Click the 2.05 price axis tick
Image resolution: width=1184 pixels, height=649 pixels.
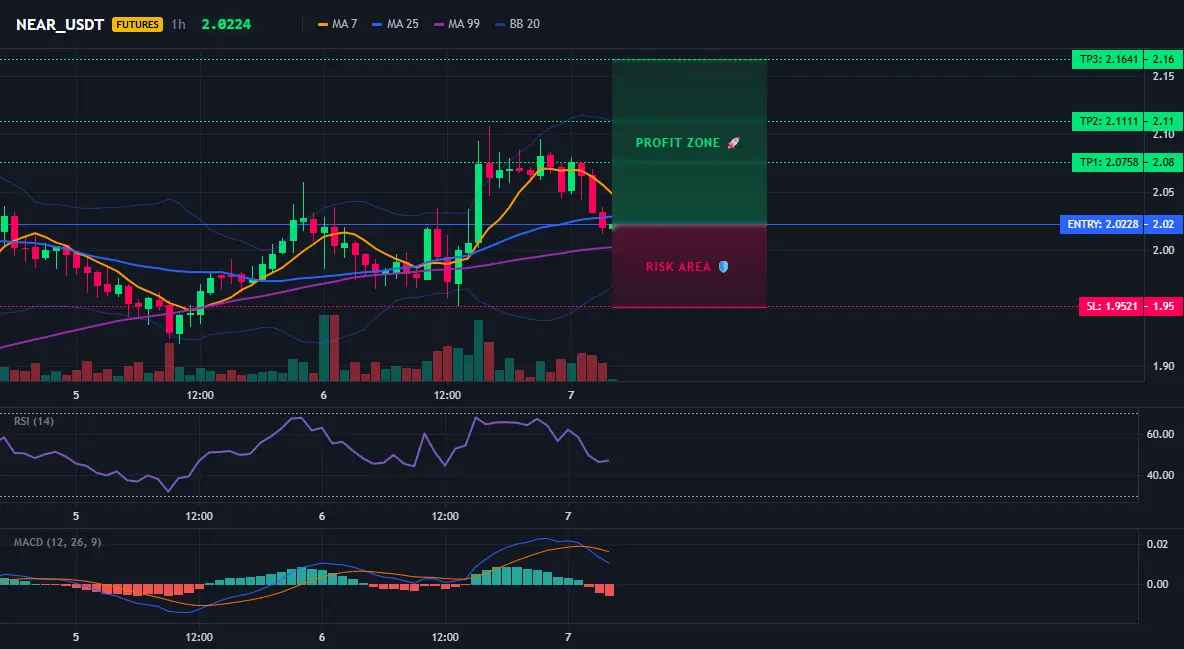click(x=1164, y=193)
